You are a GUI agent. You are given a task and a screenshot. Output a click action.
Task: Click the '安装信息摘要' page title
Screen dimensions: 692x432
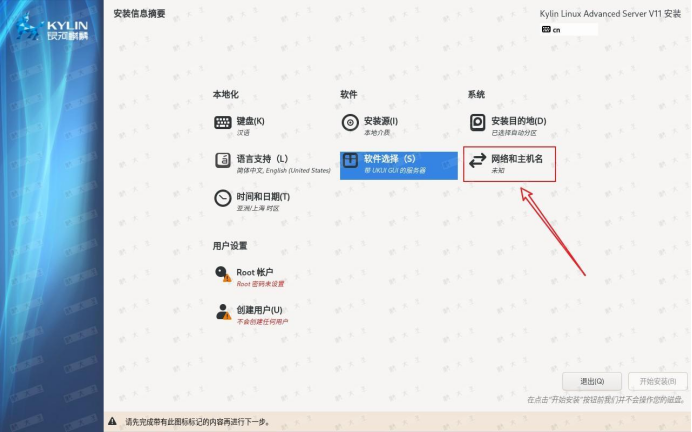click(139, 14)
